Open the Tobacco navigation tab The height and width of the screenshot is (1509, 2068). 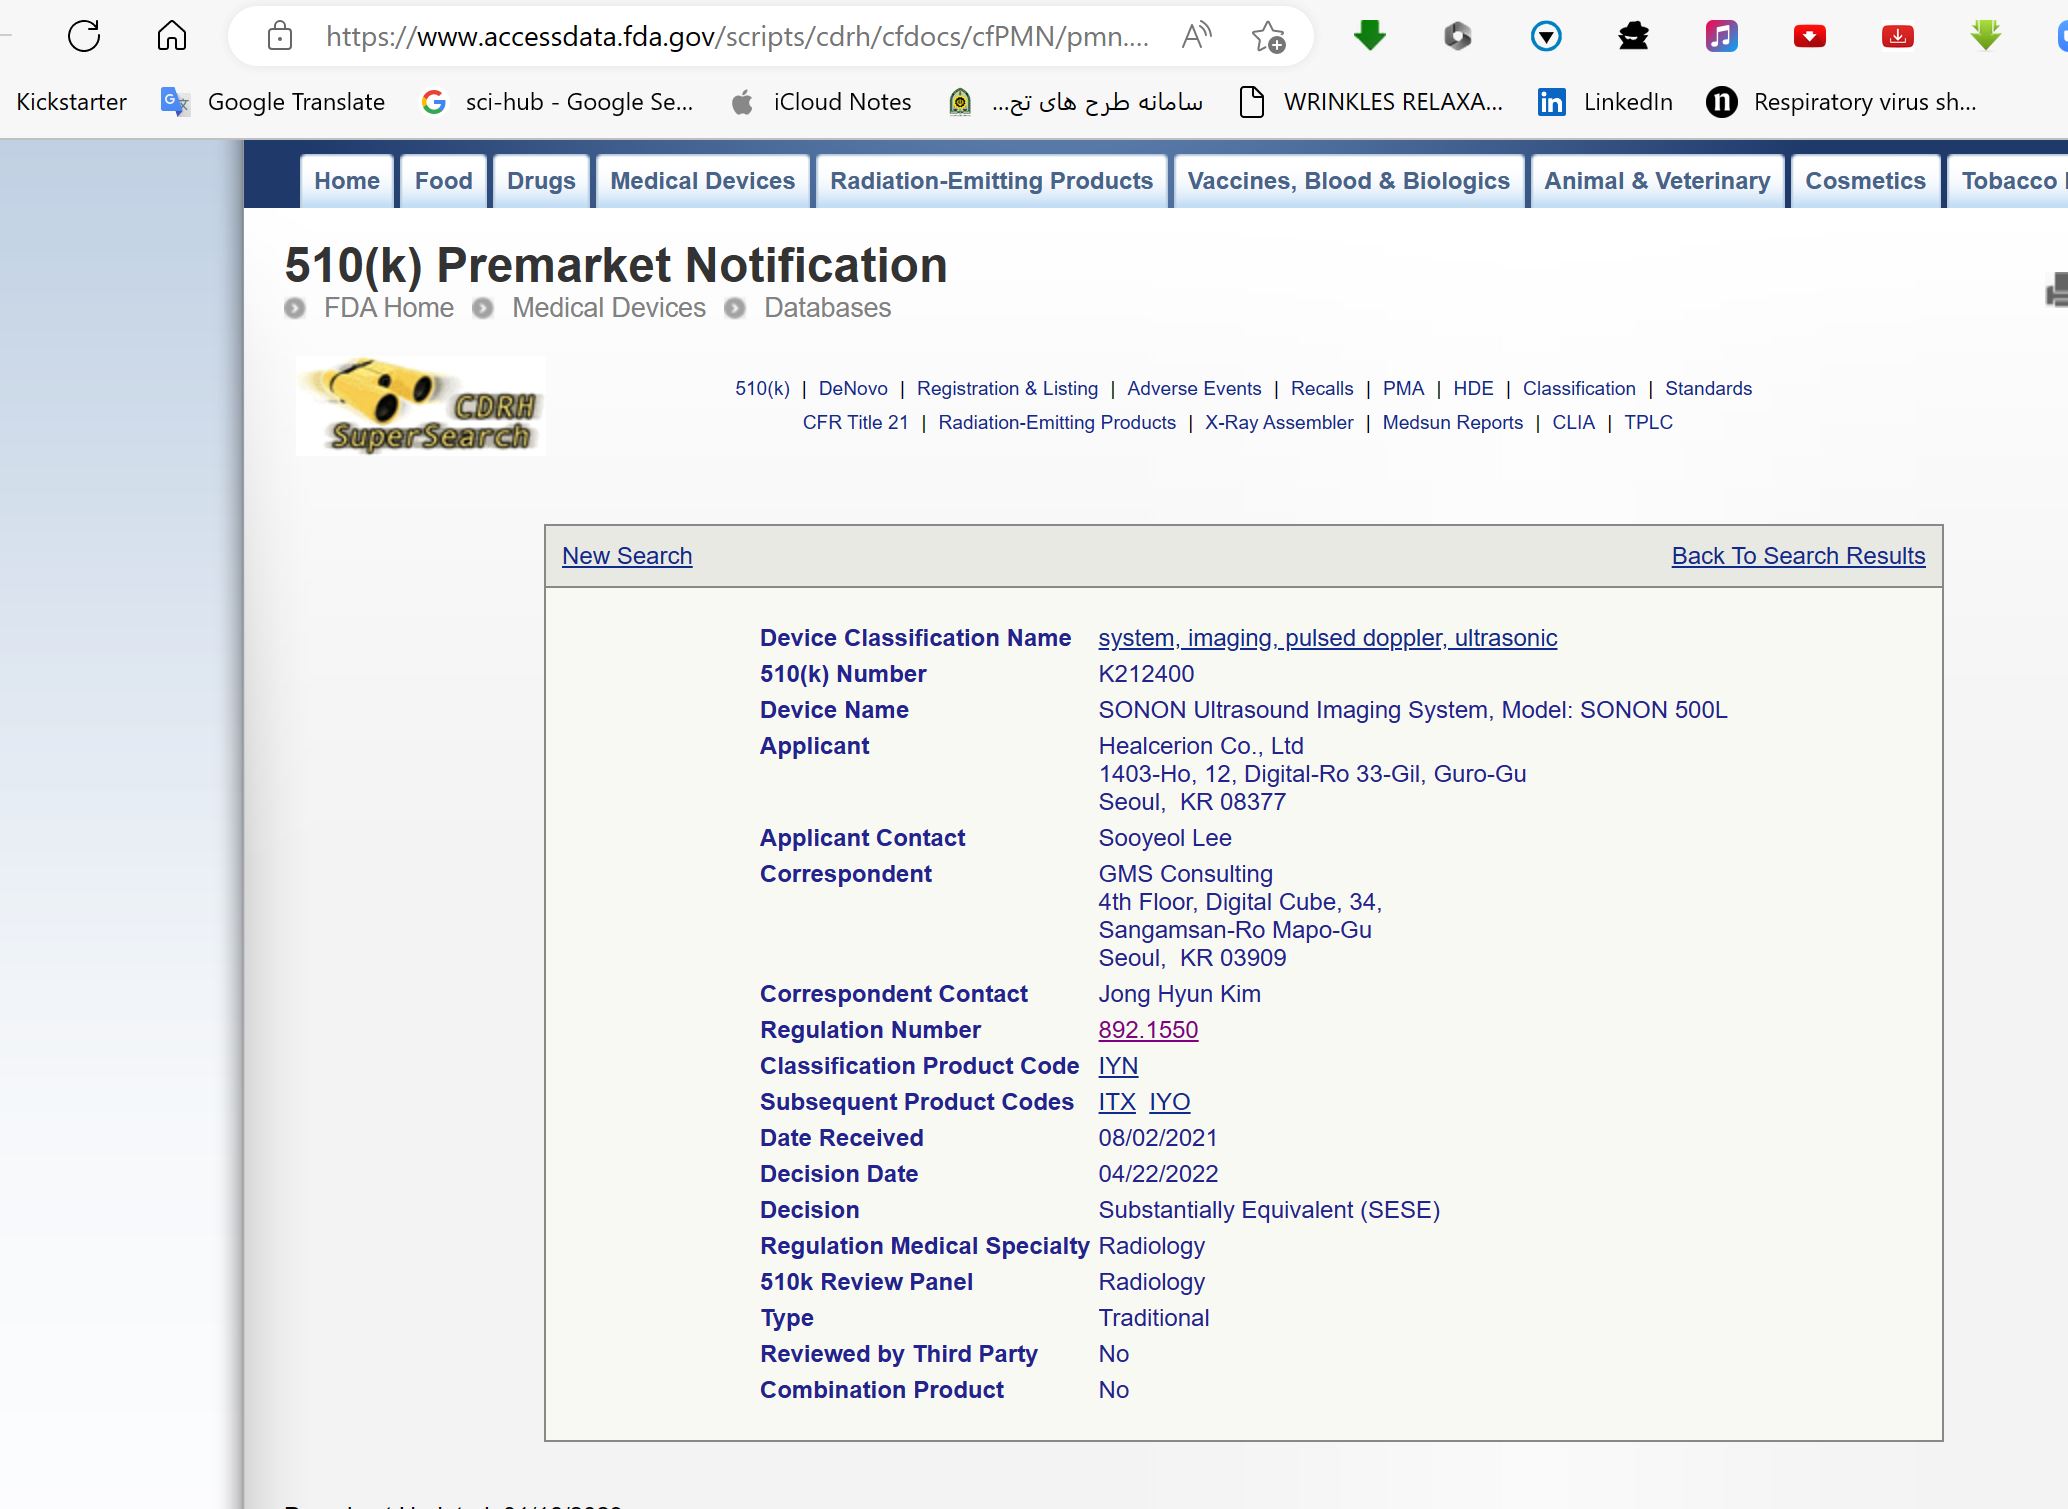coord(2008,181)
